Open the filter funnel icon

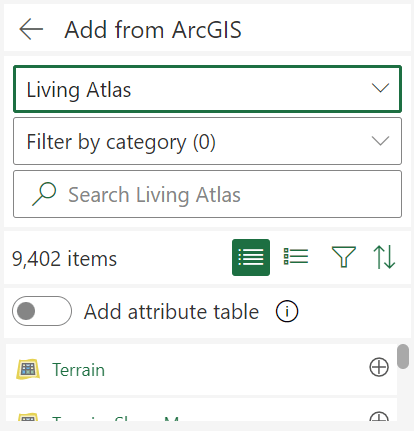coord(344,257)
